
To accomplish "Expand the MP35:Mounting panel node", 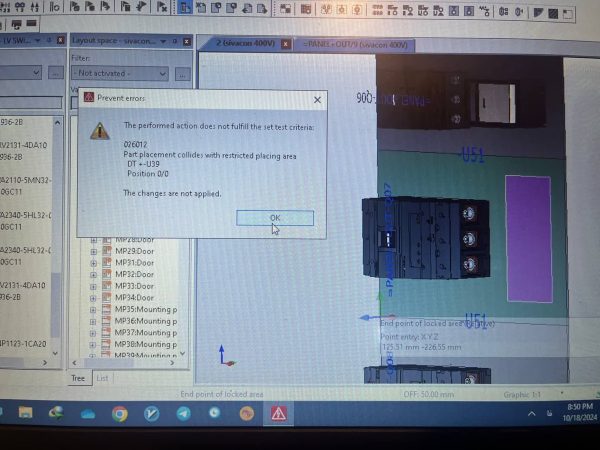I will [x=93, y=310].
